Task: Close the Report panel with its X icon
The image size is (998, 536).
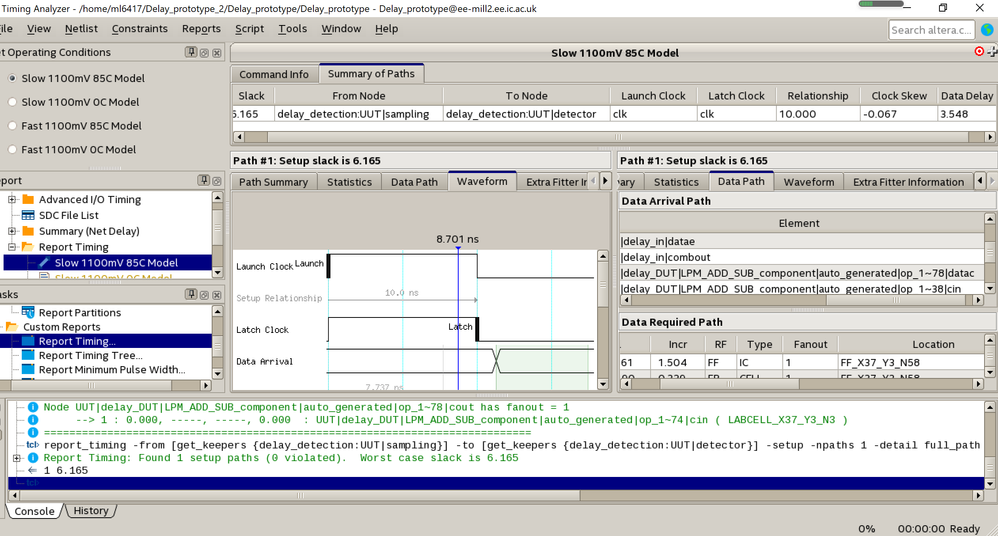Action: pos(217,181)
